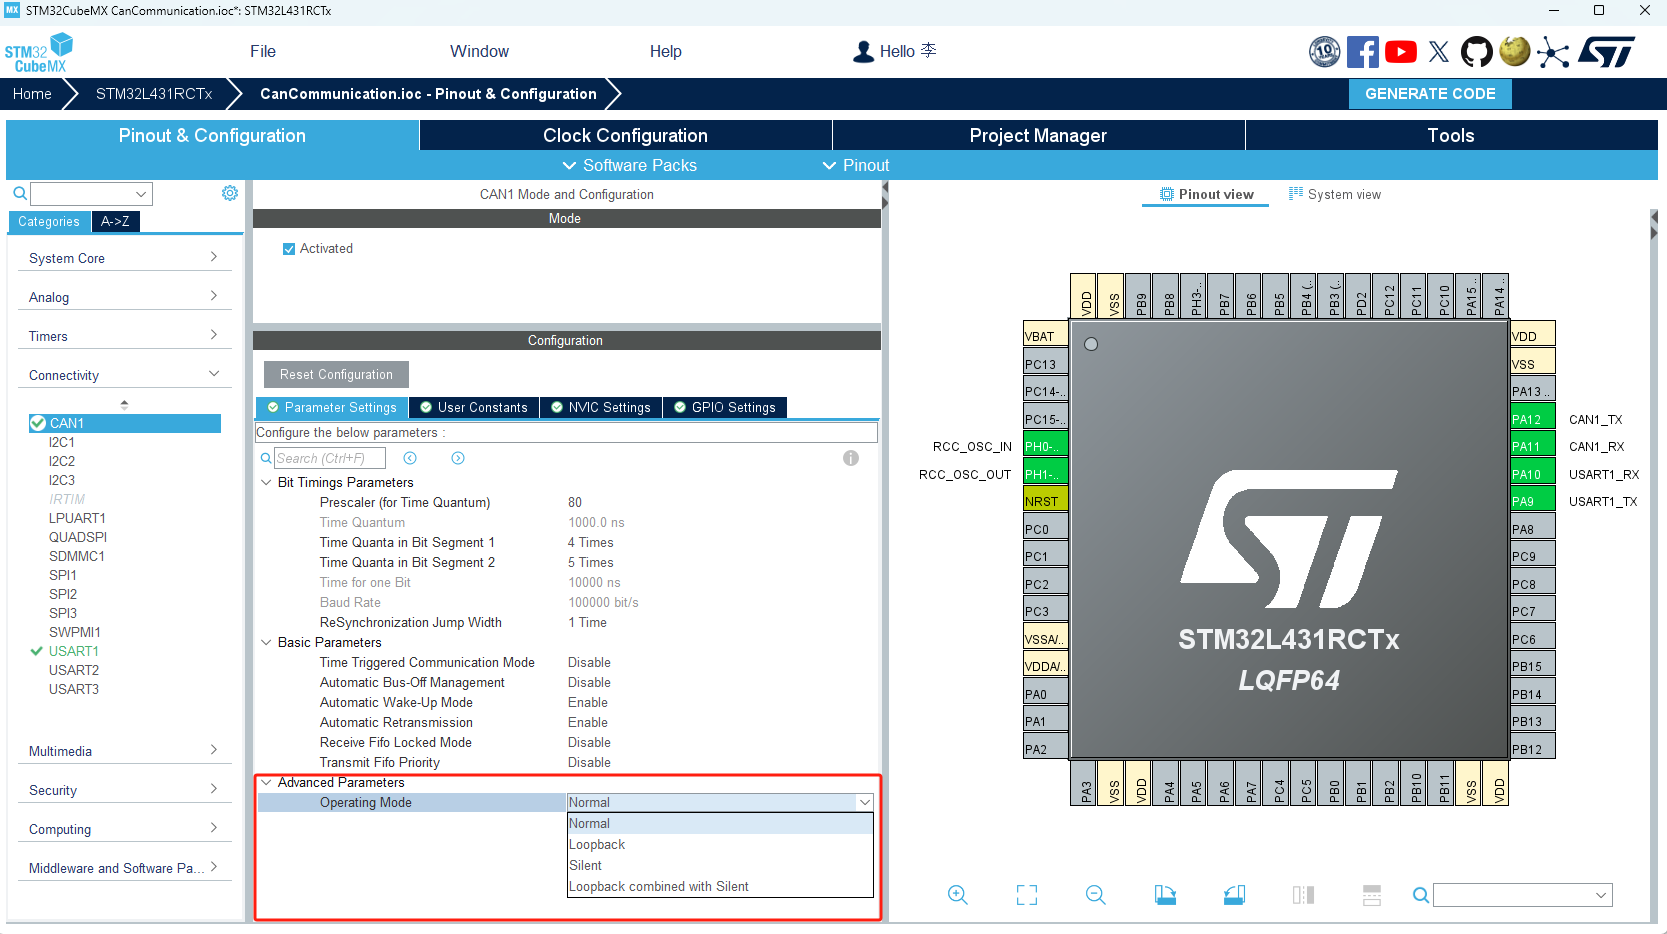Open the GPIO Settings tab
Screen dimensions: 1667x934
tap(724, 407)
